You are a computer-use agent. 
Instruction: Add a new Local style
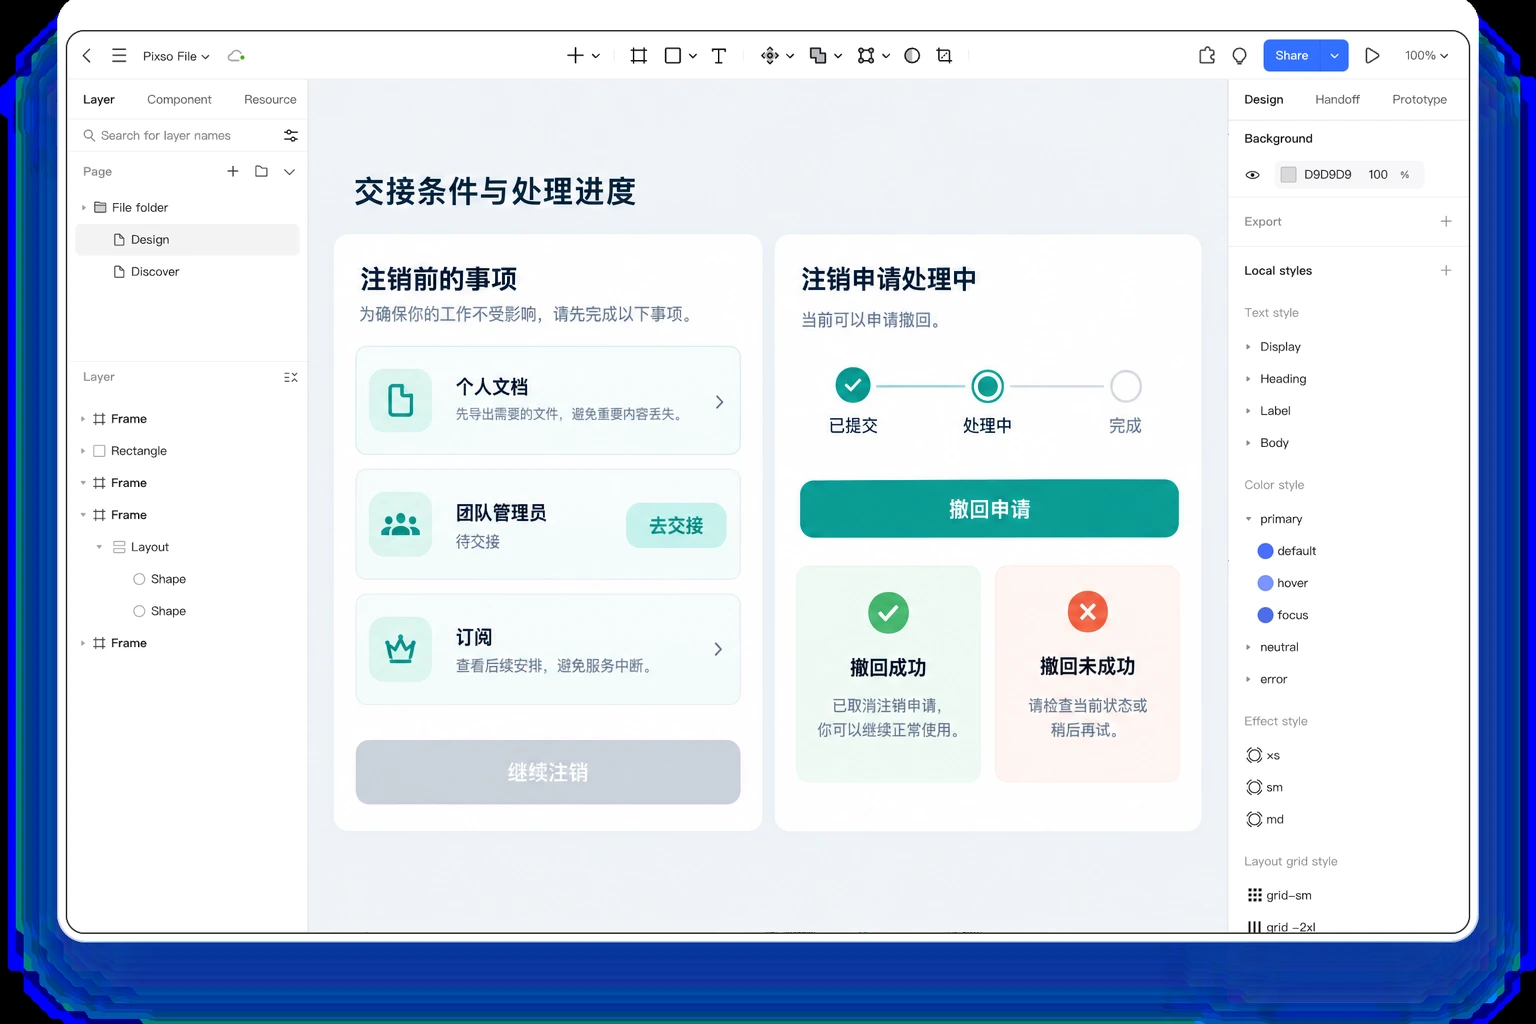point(1446,270)
